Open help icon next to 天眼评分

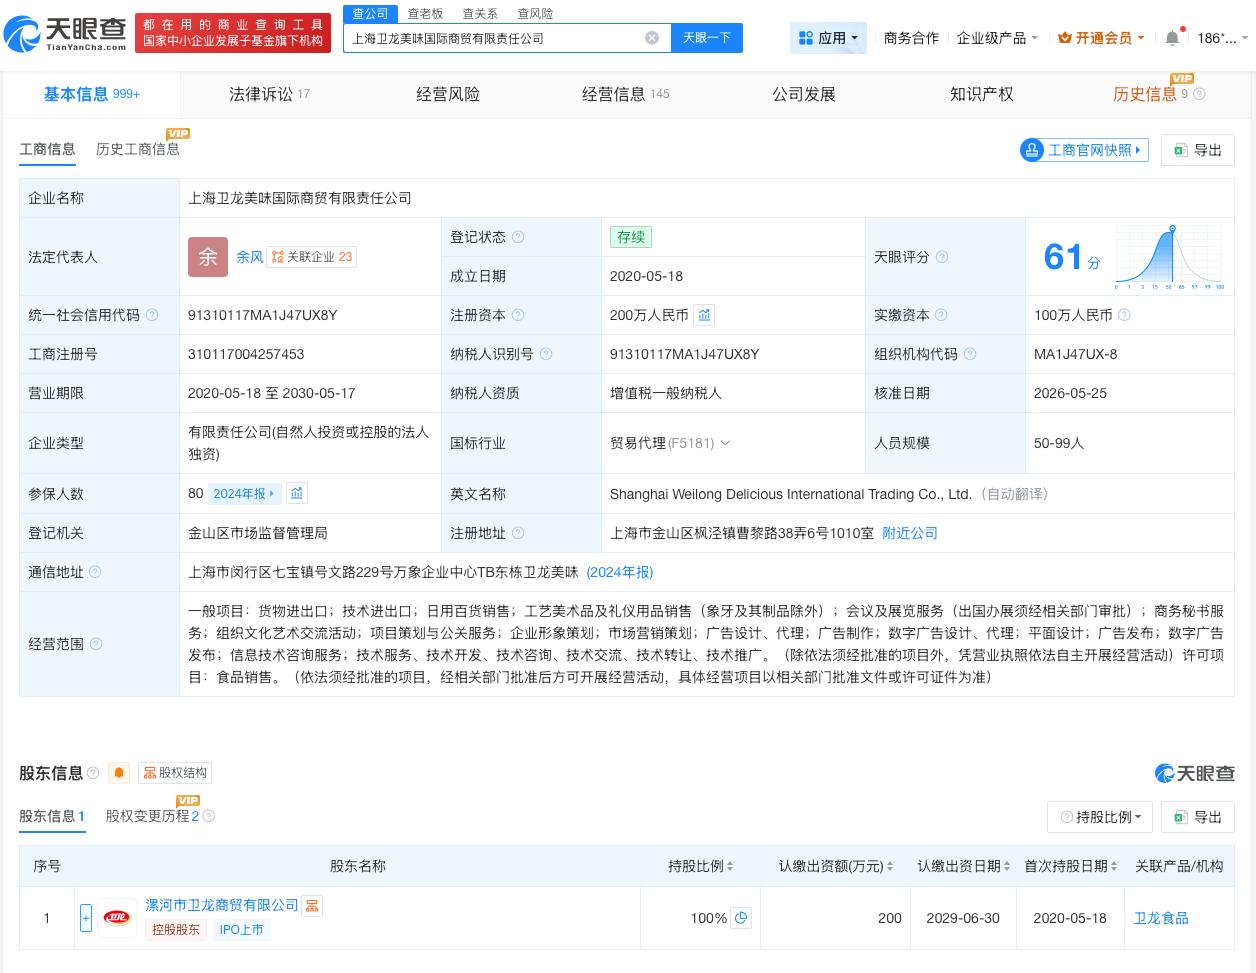click(942, 257)
